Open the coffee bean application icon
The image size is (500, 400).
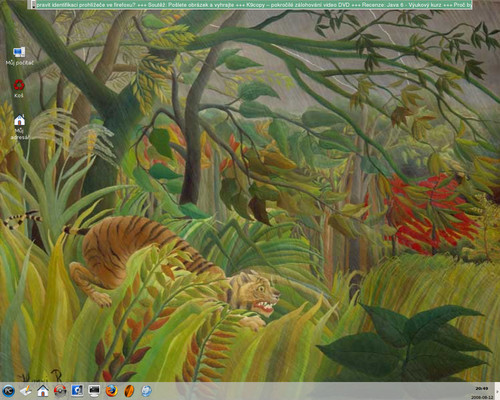coord(129,390)
